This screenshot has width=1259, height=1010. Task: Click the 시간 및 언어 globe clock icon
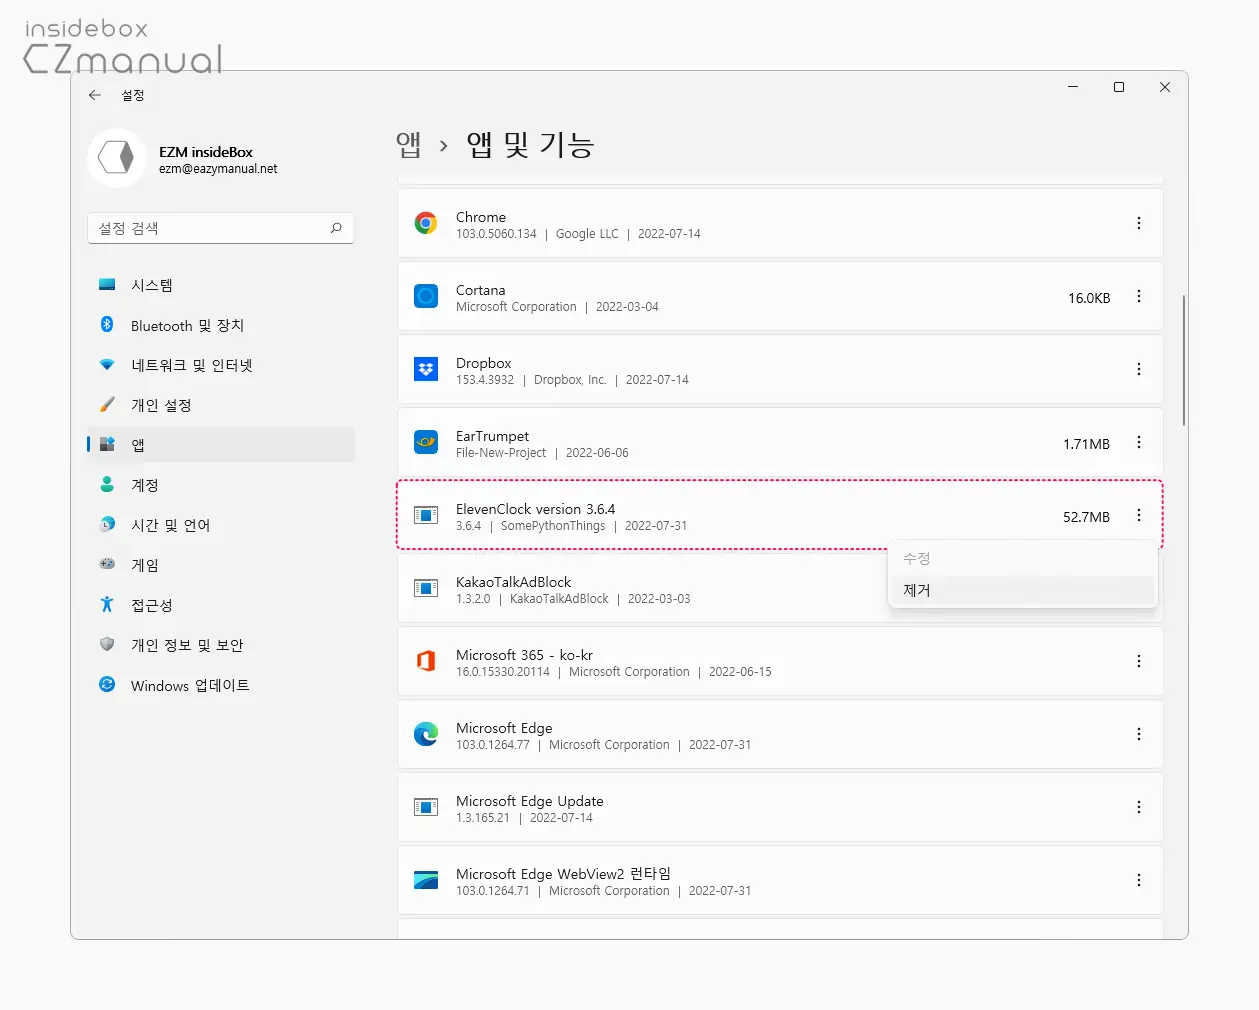107,524
